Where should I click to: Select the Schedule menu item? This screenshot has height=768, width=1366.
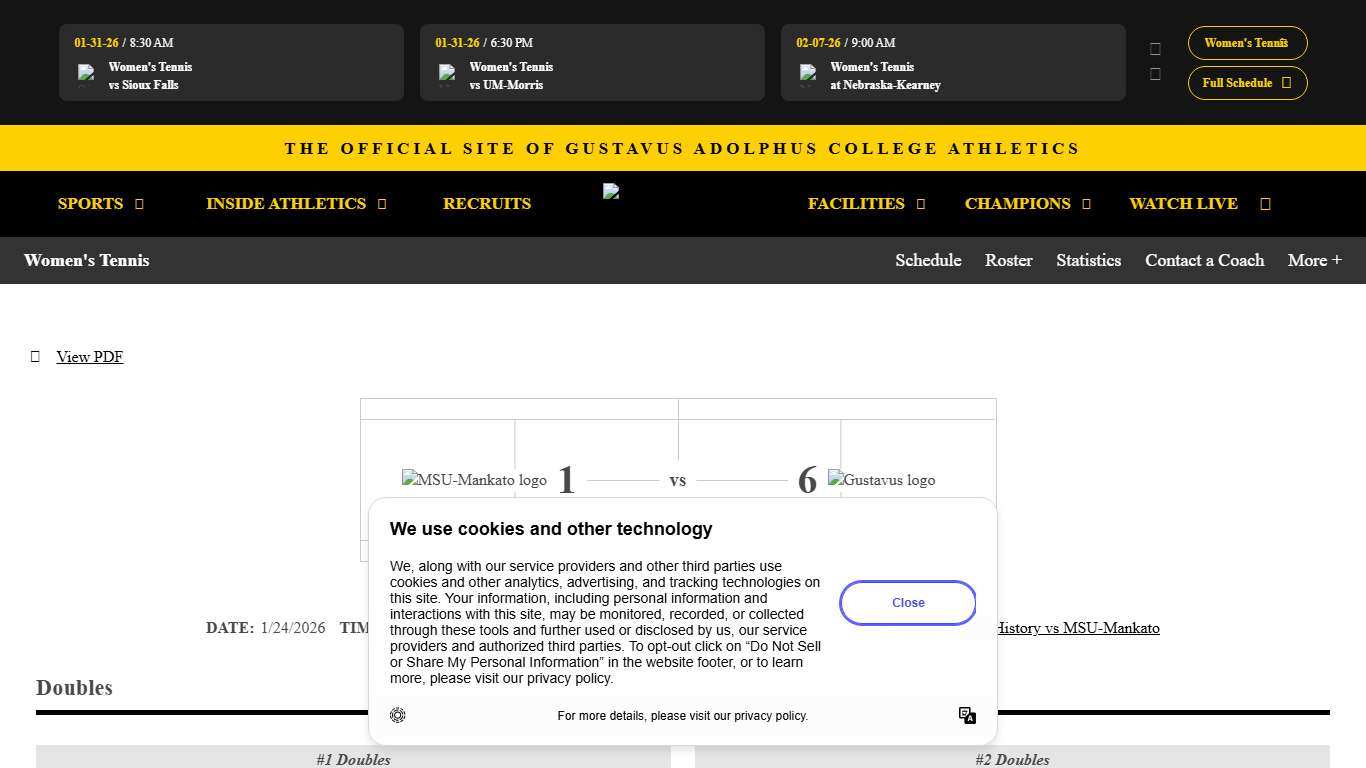tap(928, 260)
